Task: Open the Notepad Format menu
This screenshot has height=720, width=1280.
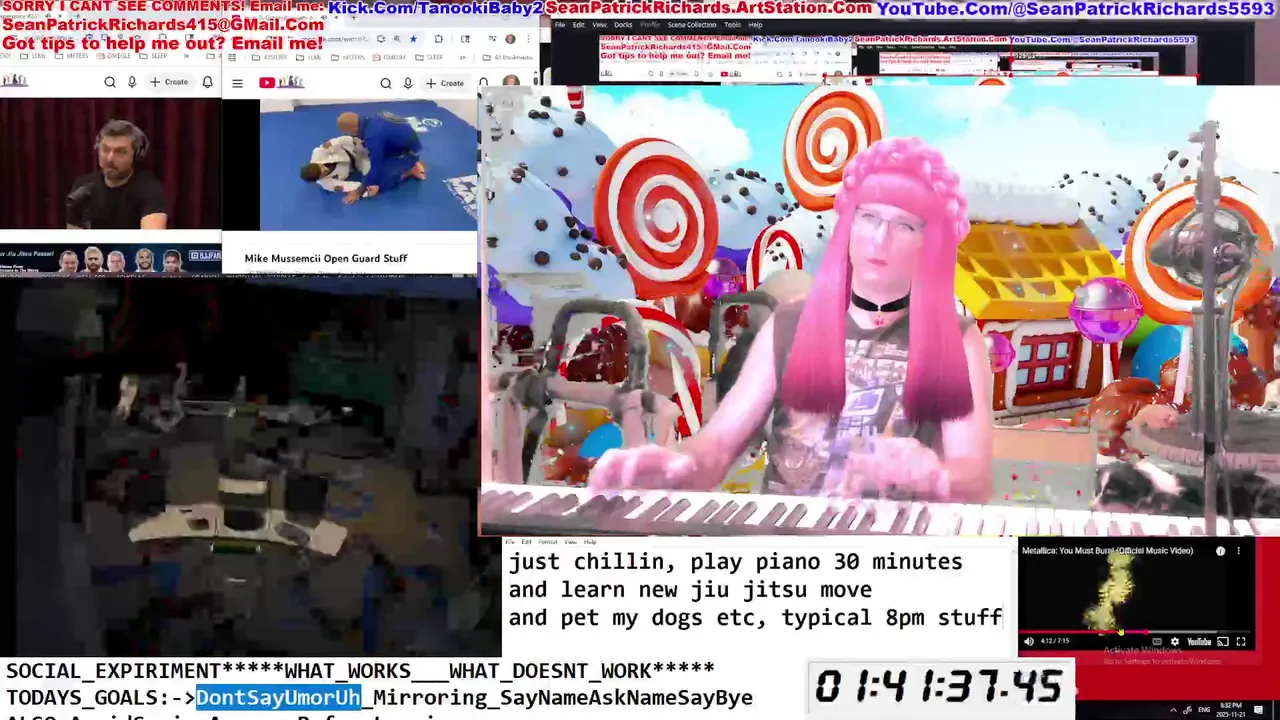Action: pyautogui.click(x=548, y=542)
